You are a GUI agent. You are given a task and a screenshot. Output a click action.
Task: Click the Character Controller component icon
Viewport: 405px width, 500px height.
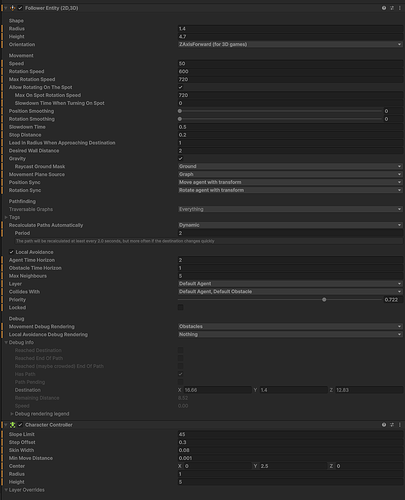13,425
